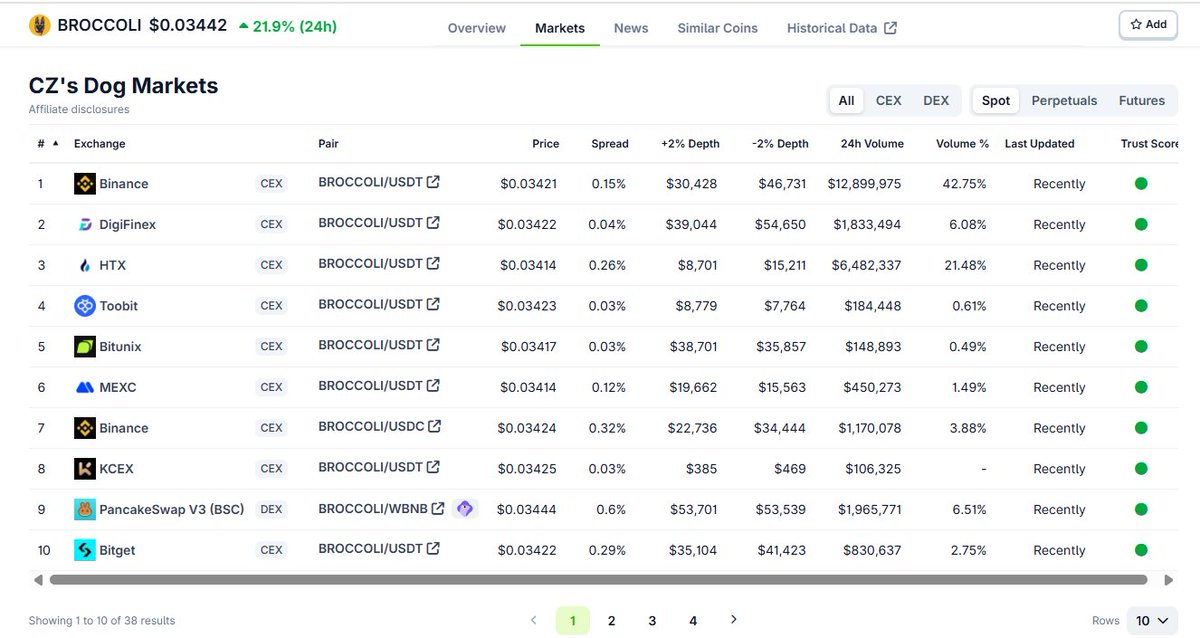The height and width of the screenshot is (638, 1200).
Task: Click the PancakeSwap V3 logo
Action: pos(85,509)
